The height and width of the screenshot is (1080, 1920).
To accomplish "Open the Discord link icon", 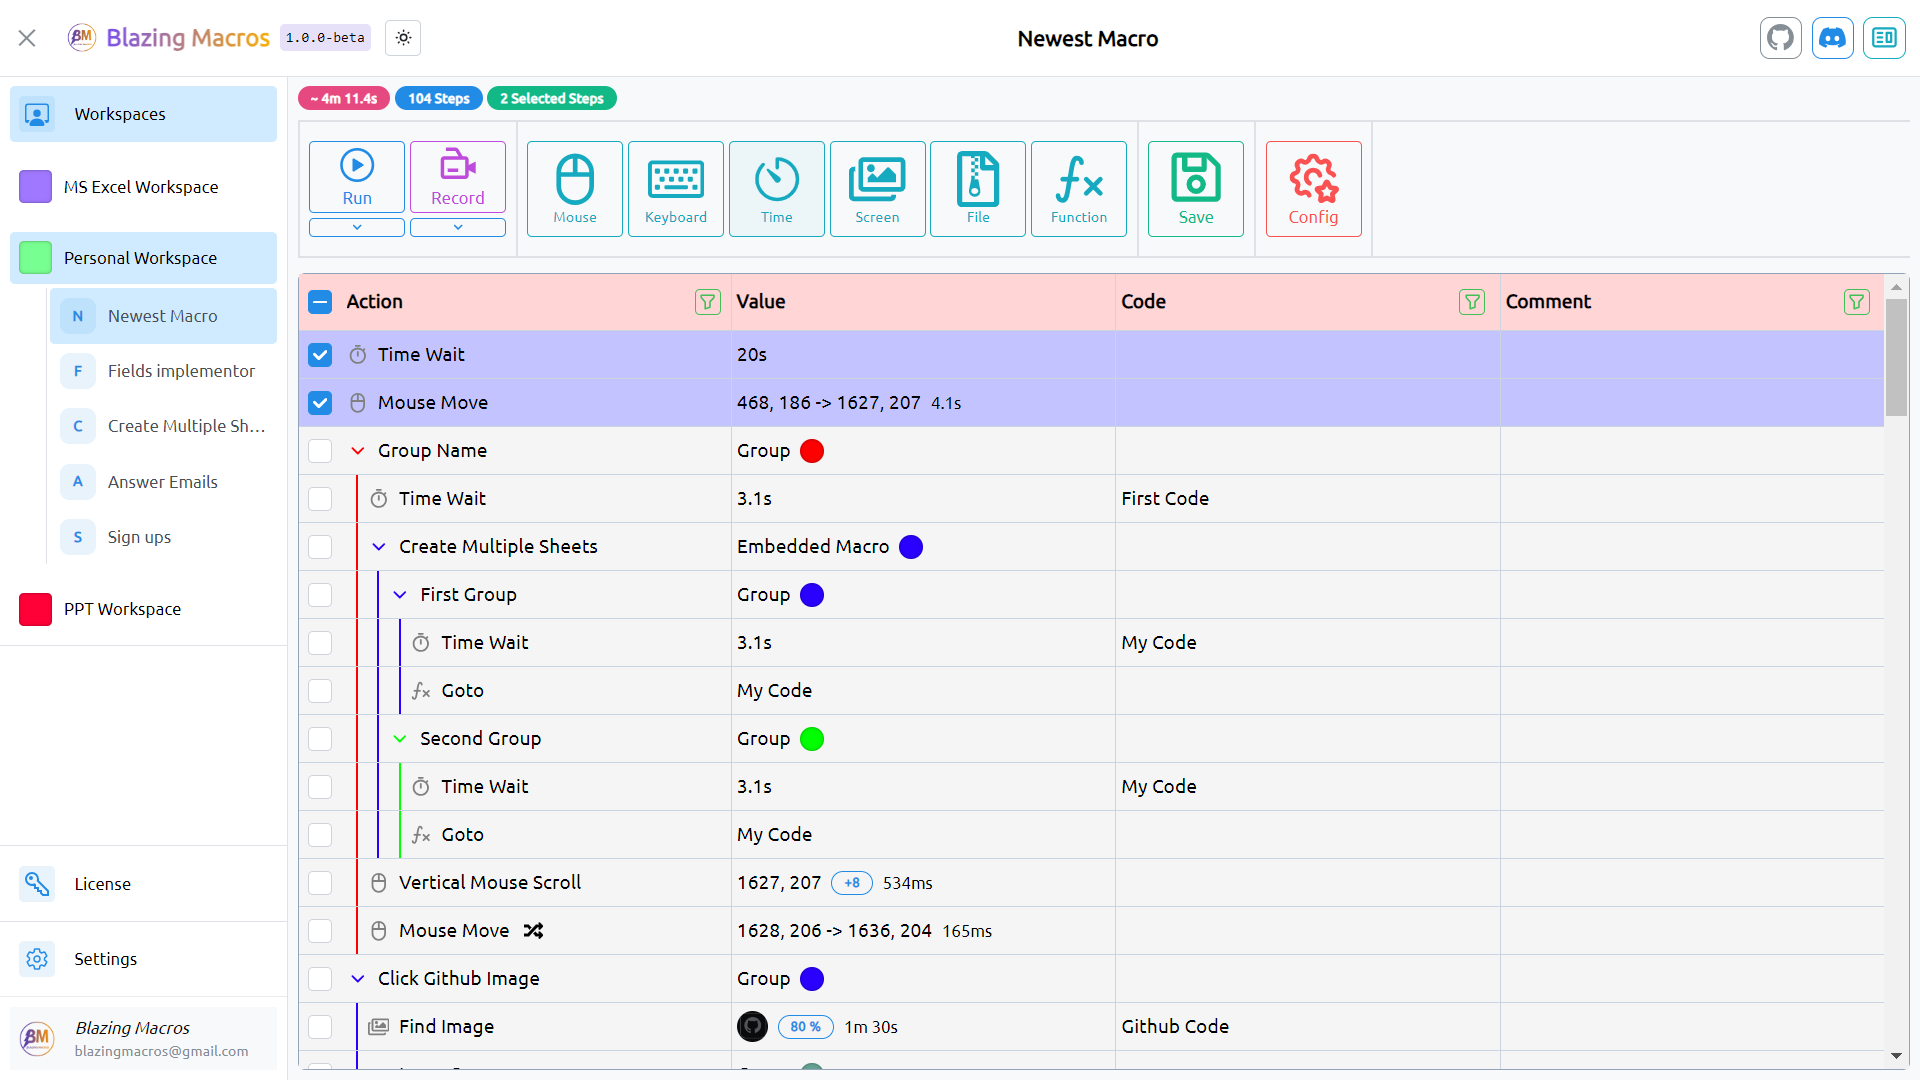I will pyautogui.click(x=1833, y=38).
